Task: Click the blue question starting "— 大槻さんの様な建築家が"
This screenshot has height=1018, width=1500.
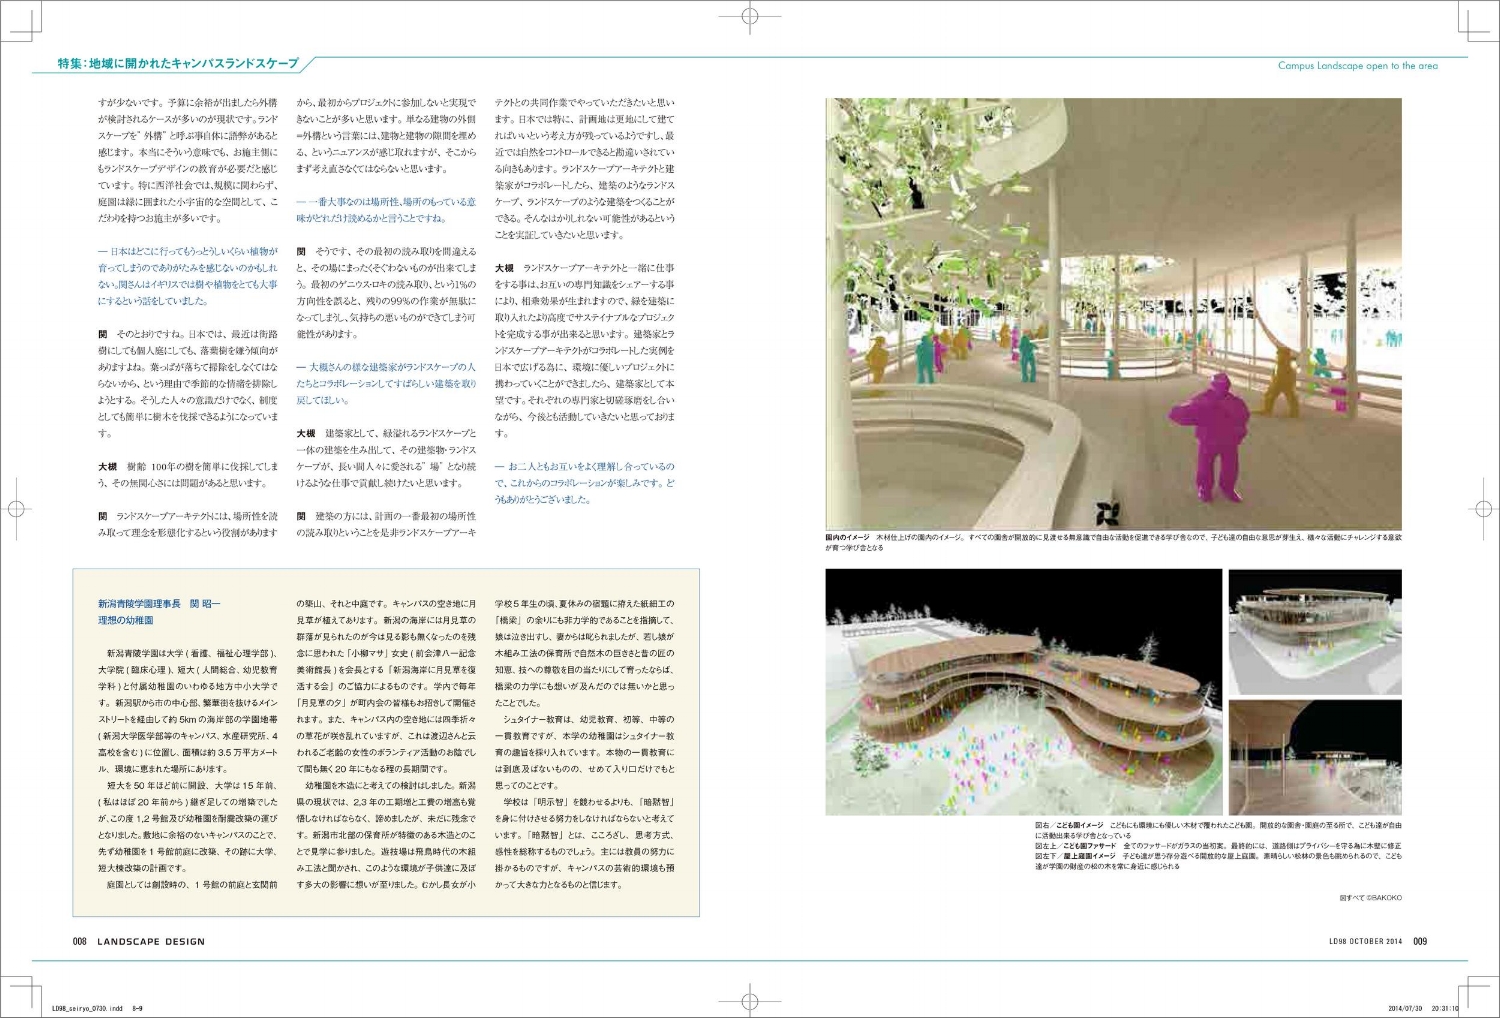Action: tap(386, 384)
